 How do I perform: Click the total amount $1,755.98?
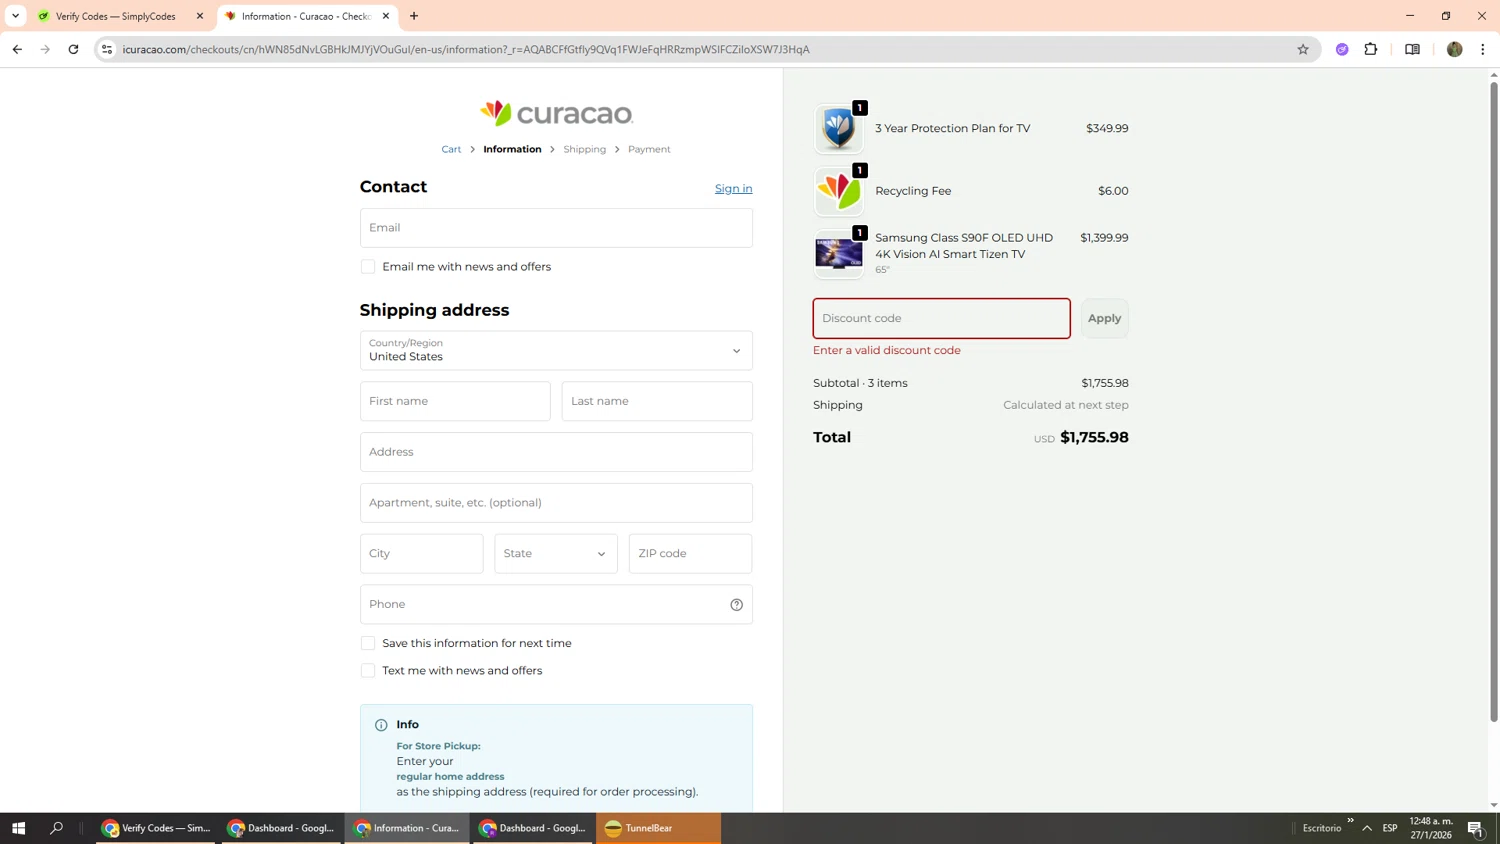(1094, 438)
